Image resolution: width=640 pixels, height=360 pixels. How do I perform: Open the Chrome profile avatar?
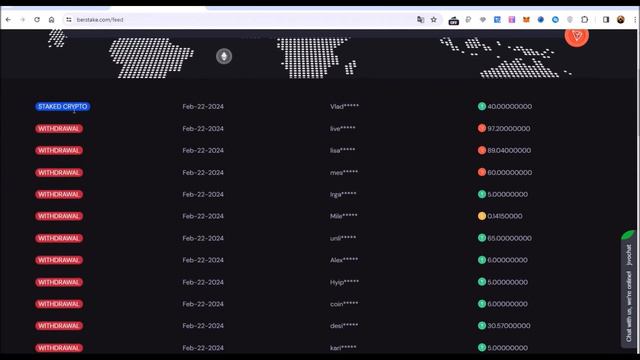point(620,20)
